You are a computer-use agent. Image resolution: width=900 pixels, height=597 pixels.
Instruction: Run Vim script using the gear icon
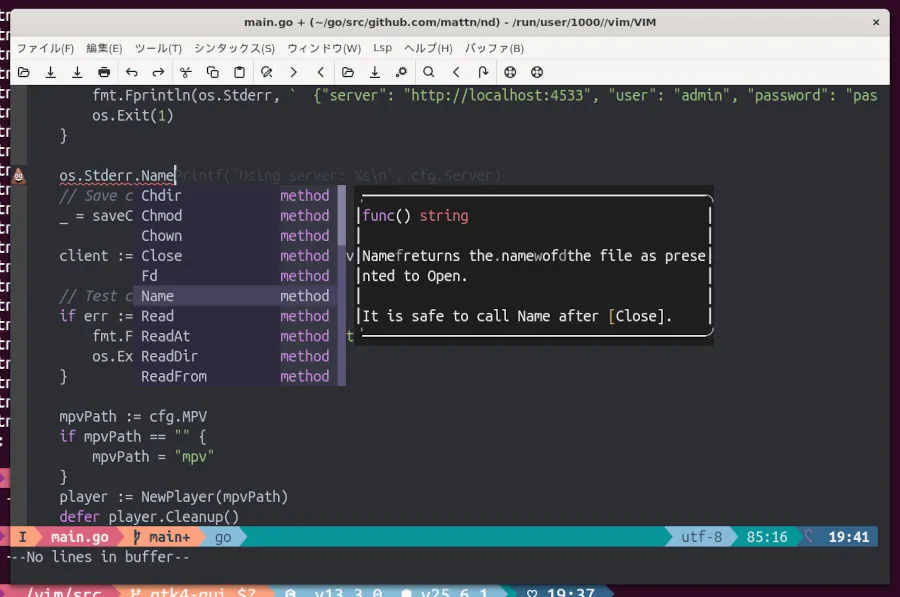[401, 72]
